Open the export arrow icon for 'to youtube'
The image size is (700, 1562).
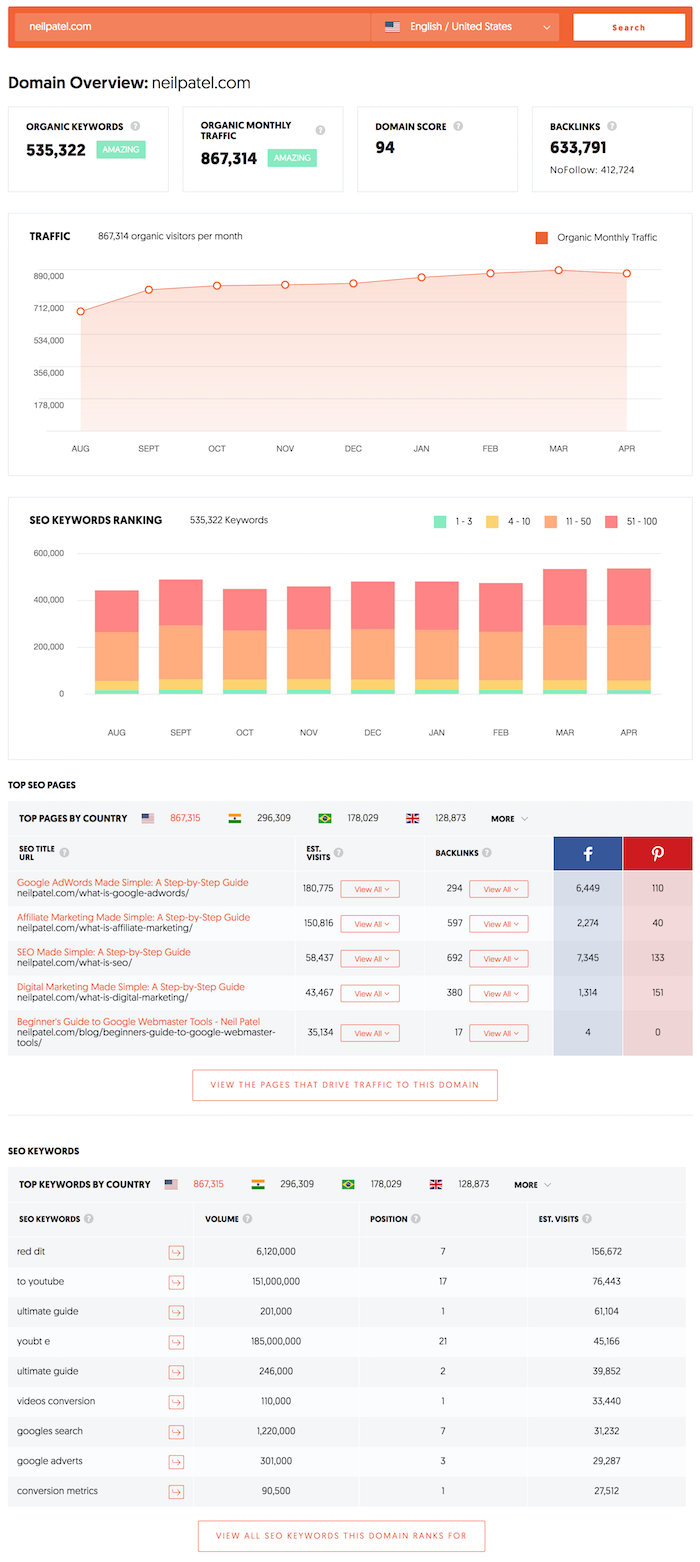point(176,1282)
